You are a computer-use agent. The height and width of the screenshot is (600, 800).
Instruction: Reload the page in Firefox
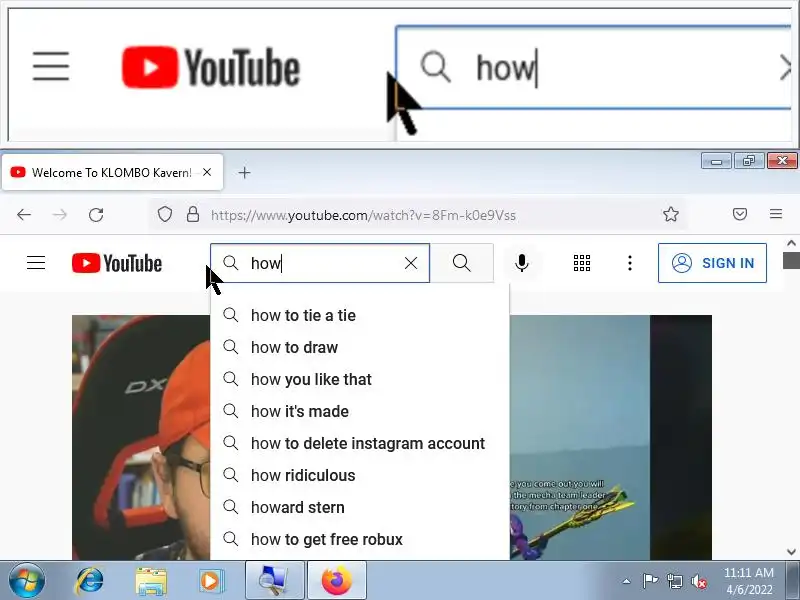(x=96, y=215)
